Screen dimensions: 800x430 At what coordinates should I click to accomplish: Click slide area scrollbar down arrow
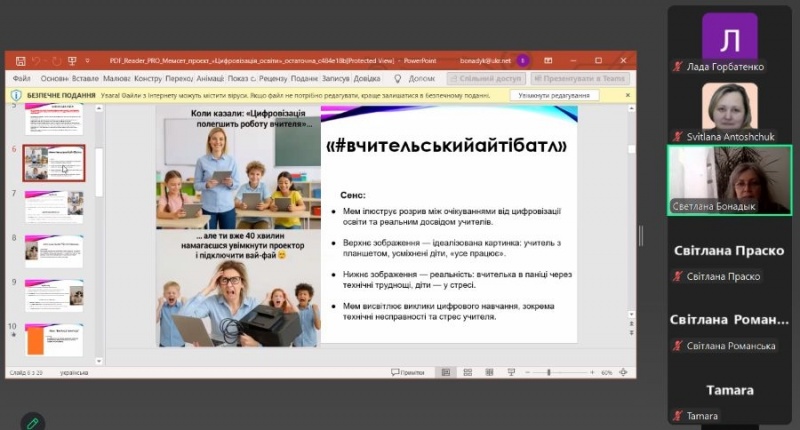click(632, 314)
